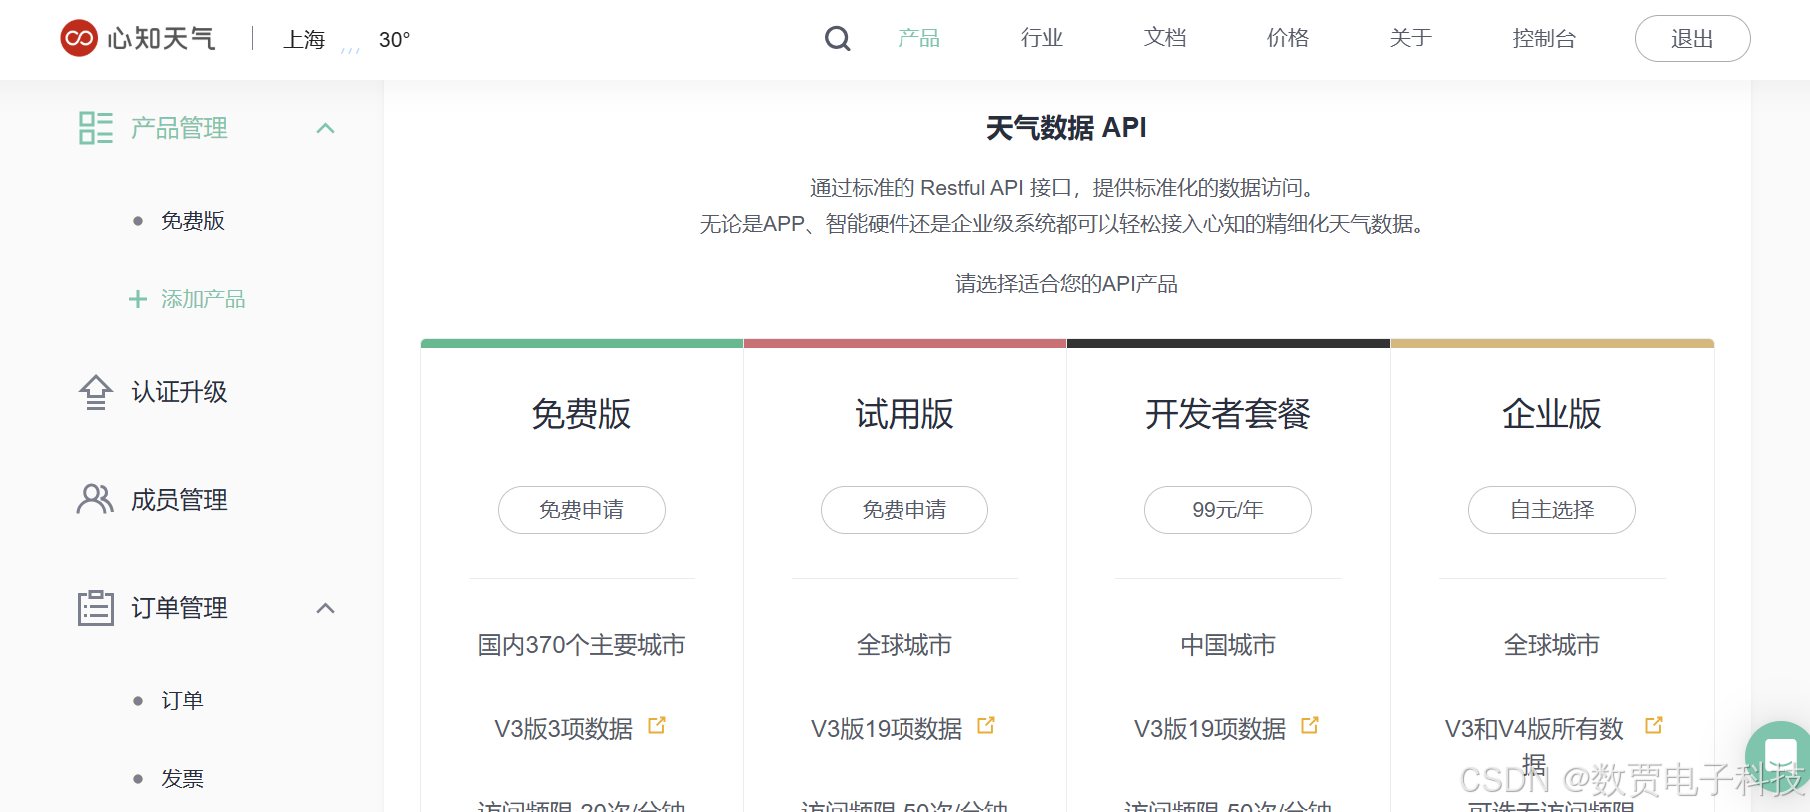The width and height of the screenshot is (1810, 812).
Task: Click the 产品管理 grid icon
Action: coord(96,128)
